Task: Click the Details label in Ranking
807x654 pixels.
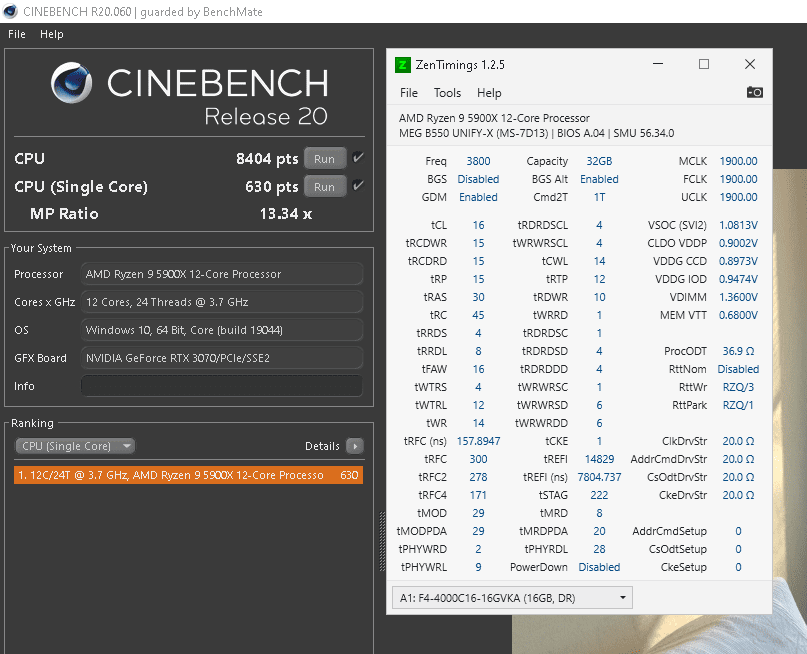Action: pos(322,446)
